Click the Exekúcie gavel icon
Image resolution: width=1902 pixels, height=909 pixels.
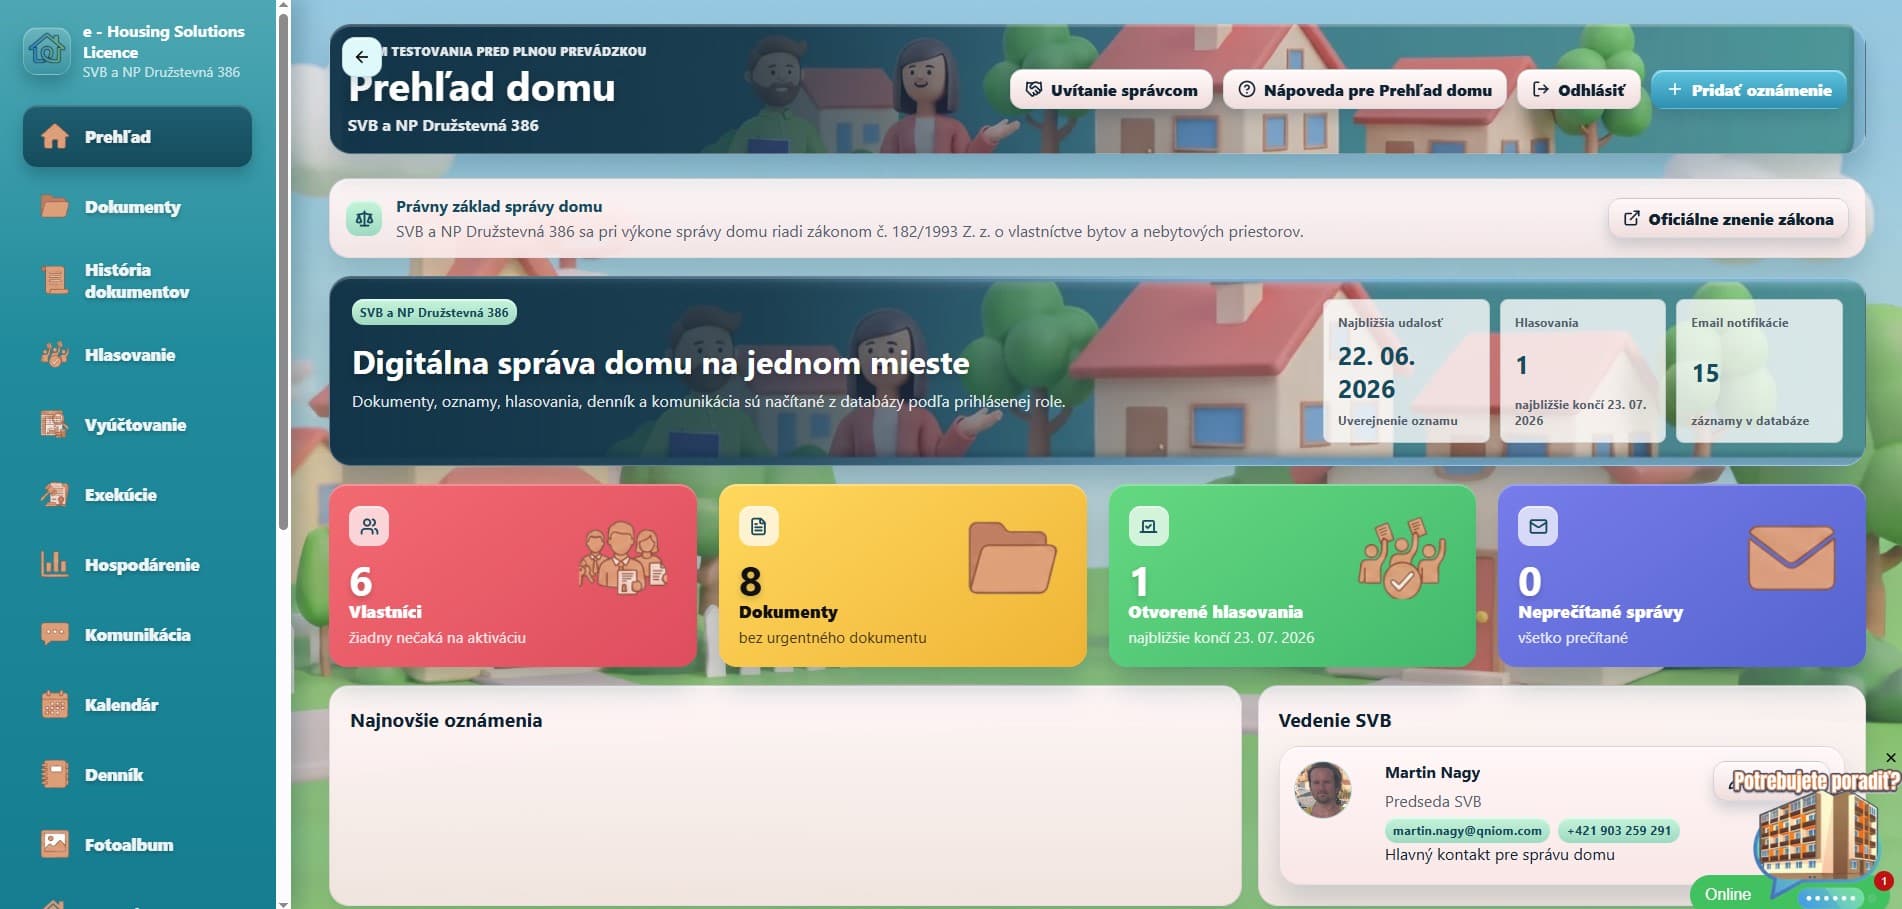coord(54,495)
